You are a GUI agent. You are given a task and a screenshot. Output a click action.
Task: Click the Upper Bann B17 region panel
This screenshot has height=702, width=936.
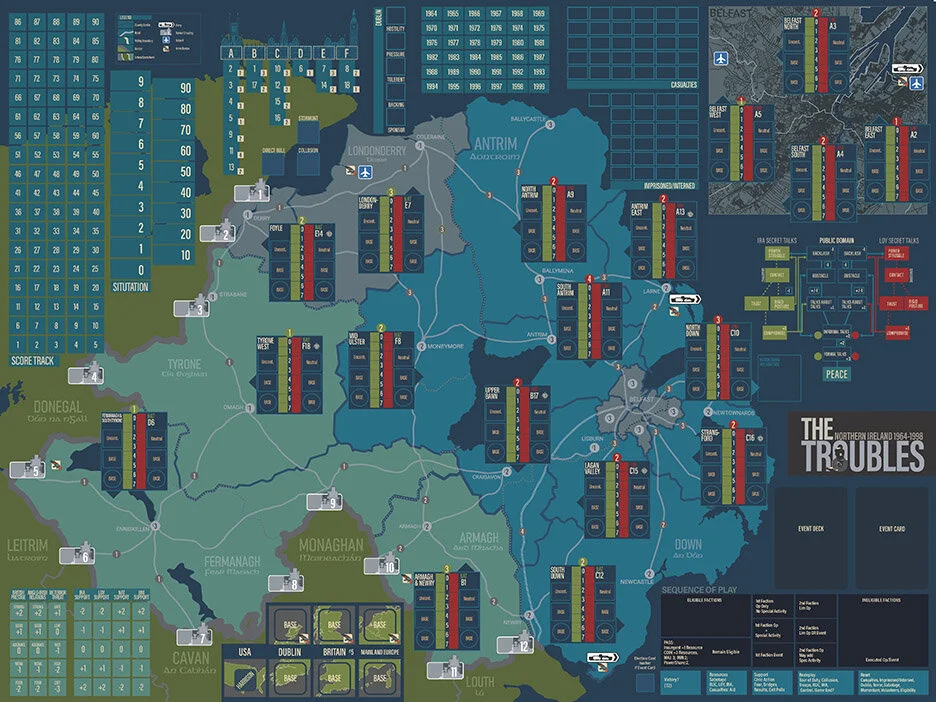pos(518,425)
